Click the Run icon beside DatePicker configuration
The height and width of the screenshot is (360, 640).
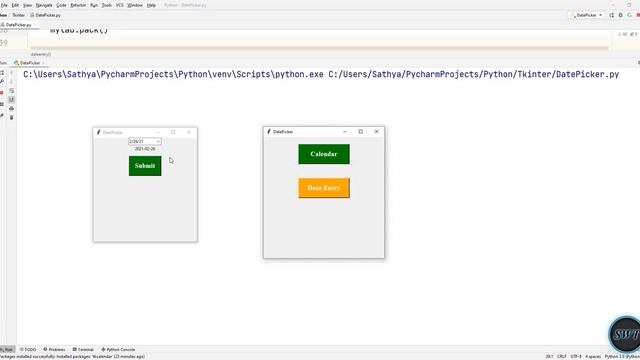point(611,15)
